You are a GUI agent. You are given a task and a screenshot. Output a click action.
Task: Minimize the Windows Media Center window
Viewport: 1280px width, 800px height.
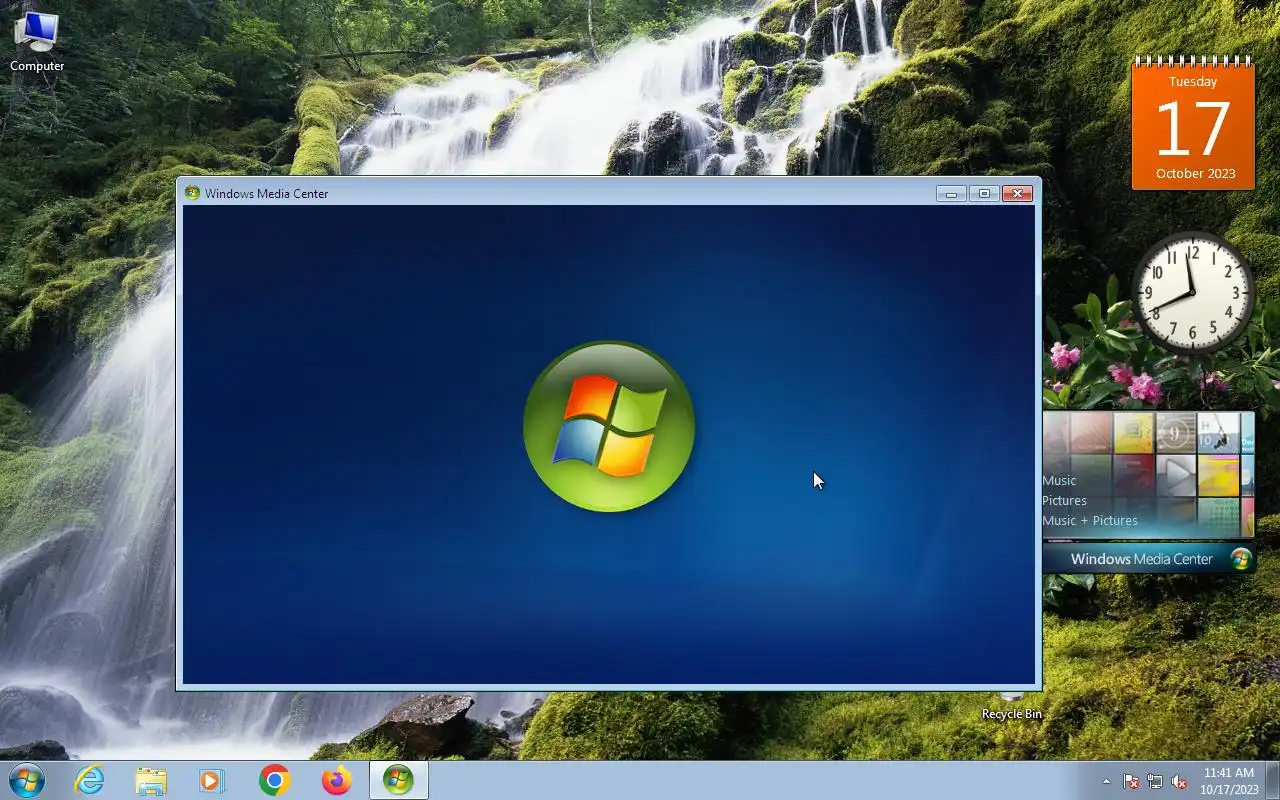pyautogui.click(x=951, y=193)
